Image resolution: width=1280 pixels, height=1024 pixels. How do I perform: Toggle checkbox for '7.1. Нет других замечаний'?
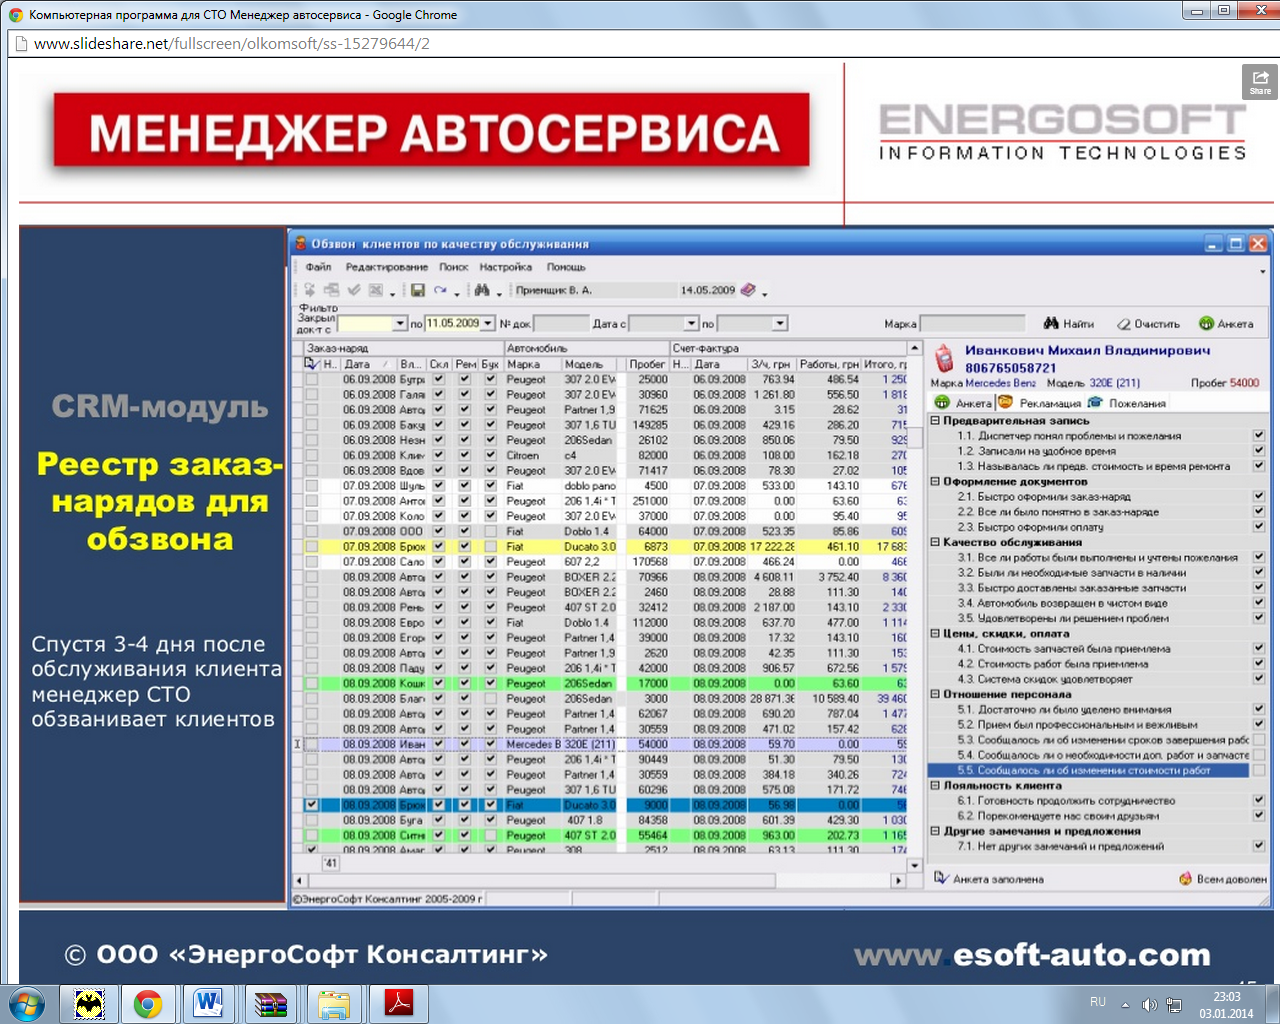(1259, 846)
